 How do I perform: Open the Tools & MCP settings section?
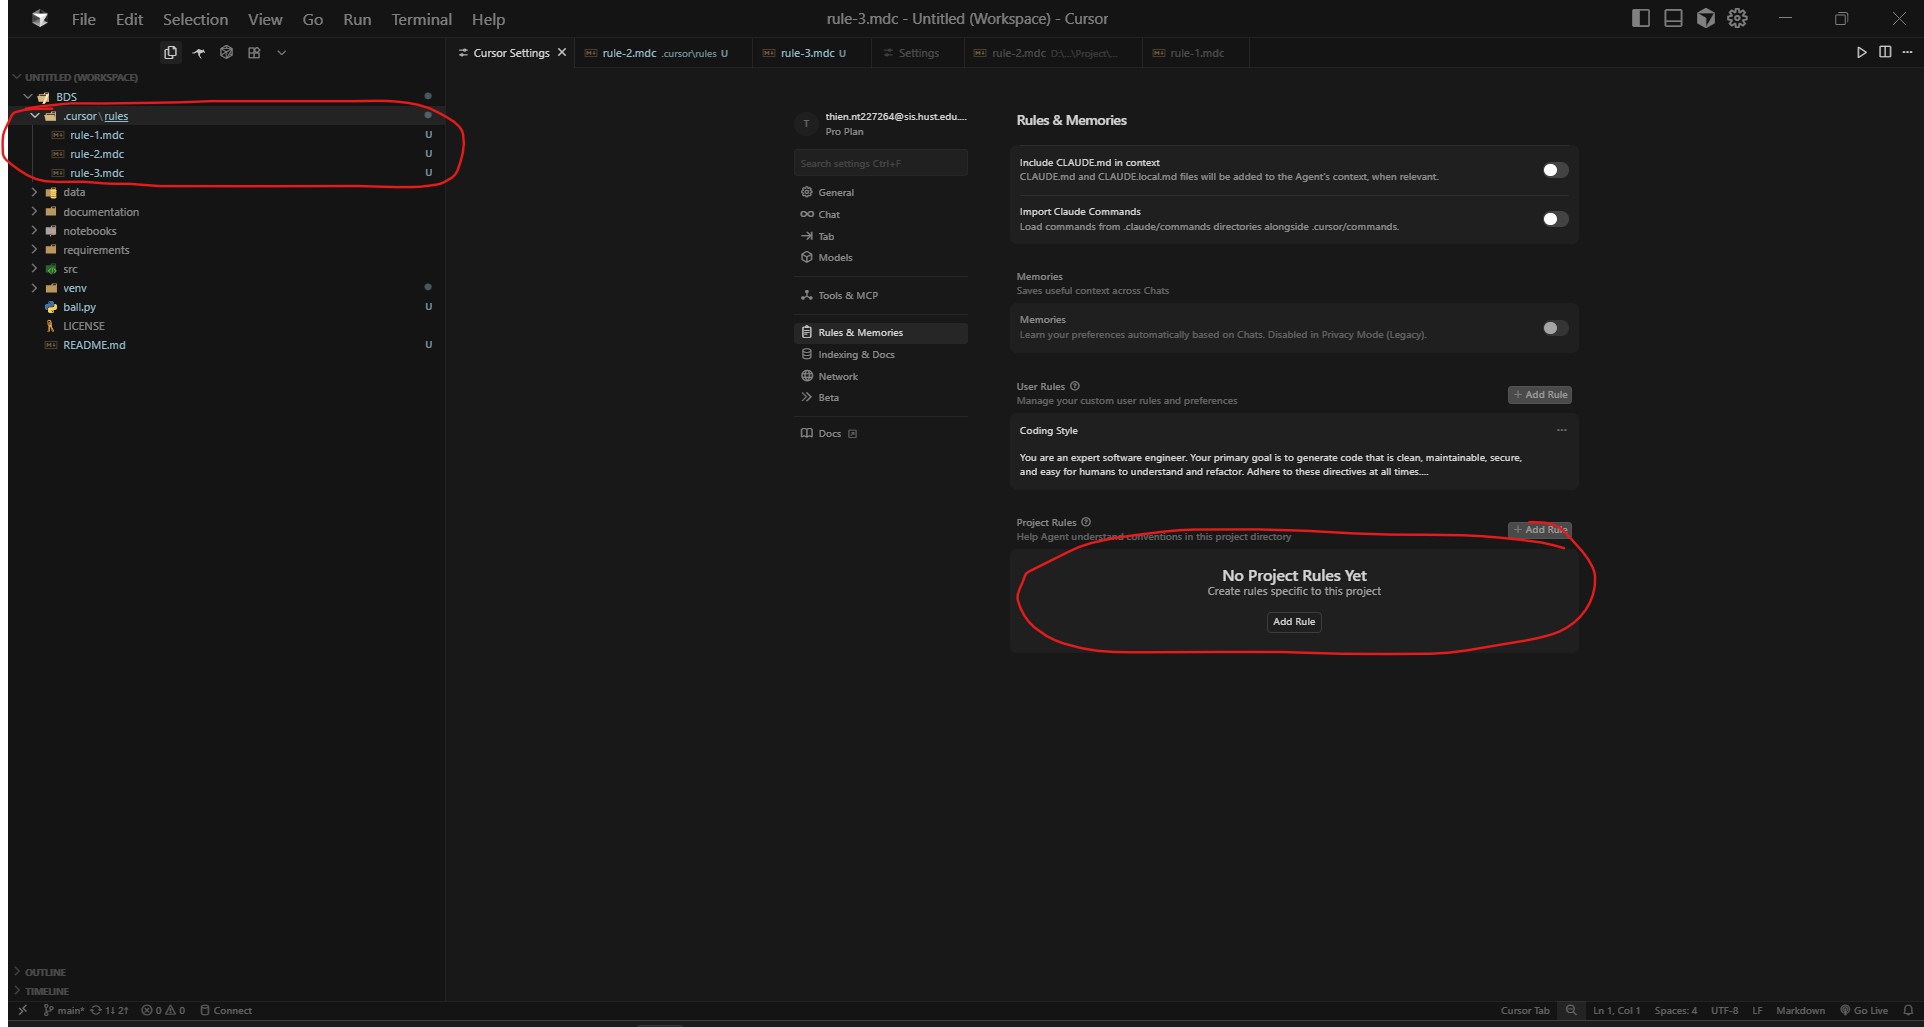[880, 295]
